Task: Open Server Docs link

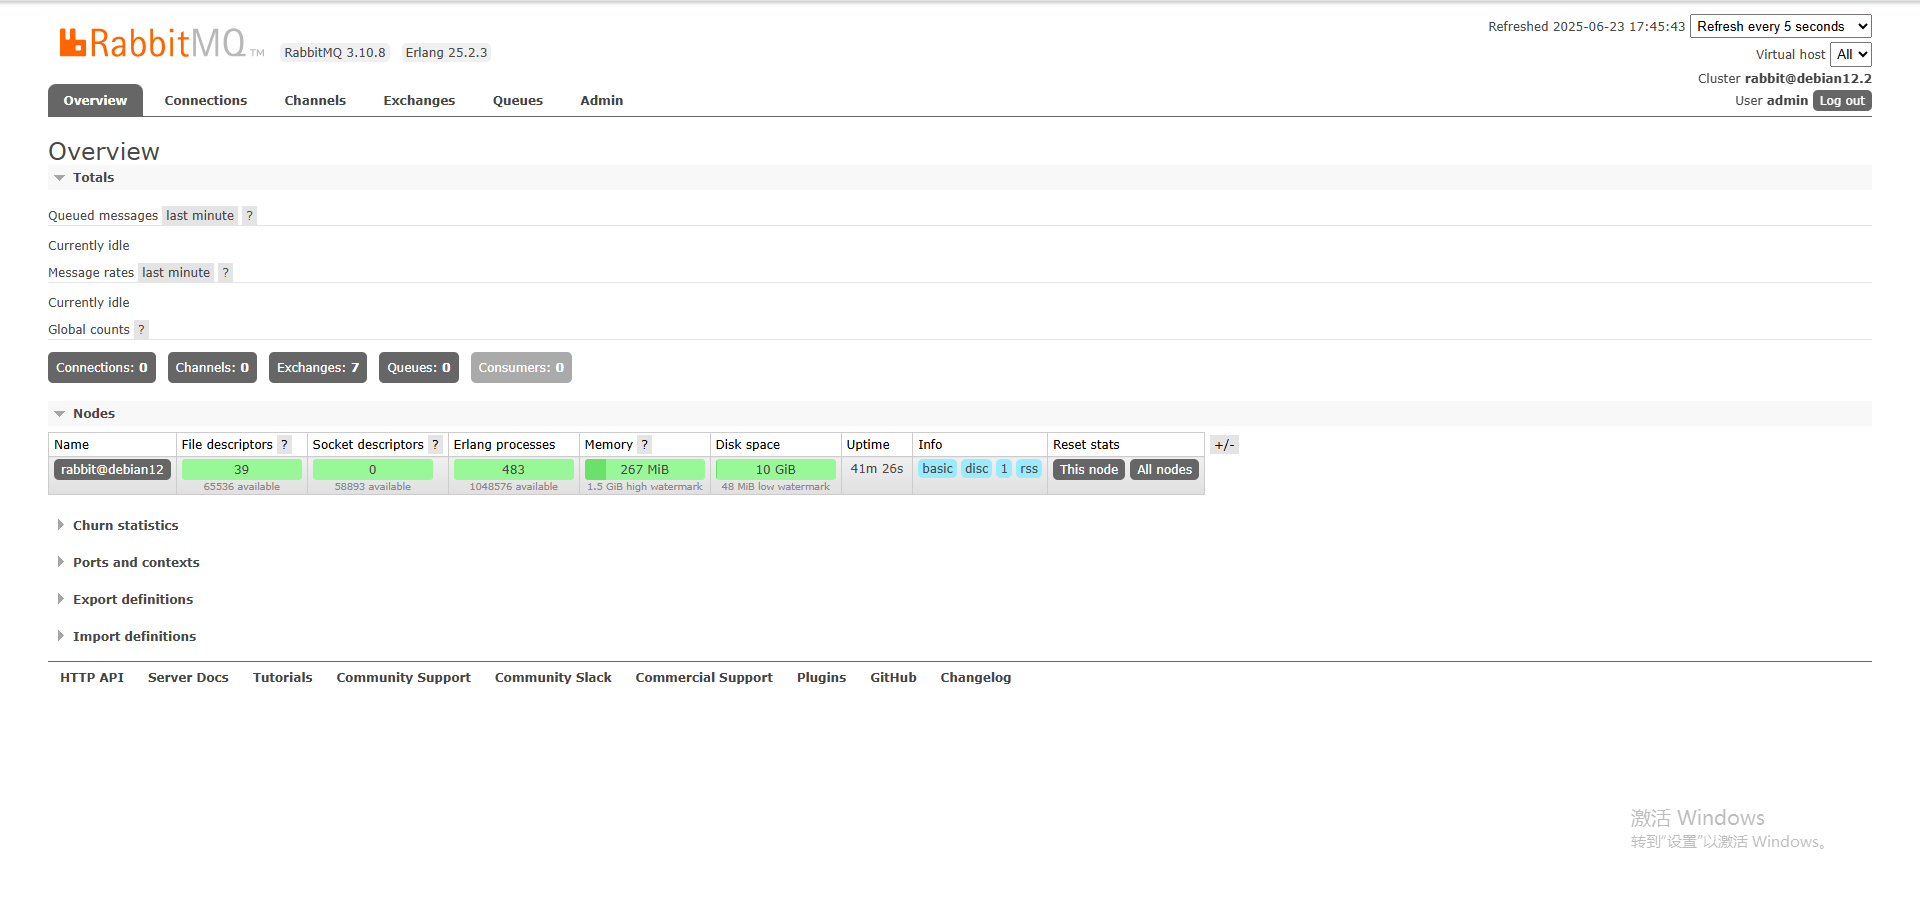Action: pyautogui.click(x=188, y=677)
